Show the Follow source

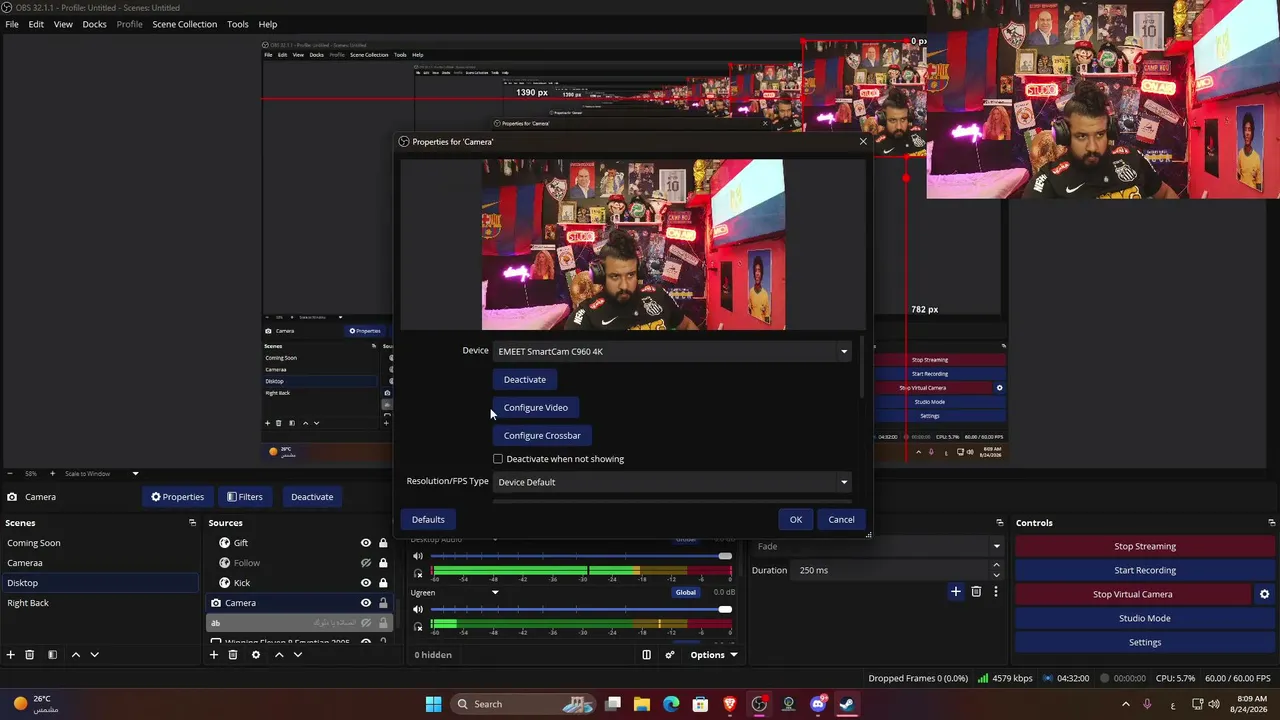pyautogui.click(x=366, y=563)
